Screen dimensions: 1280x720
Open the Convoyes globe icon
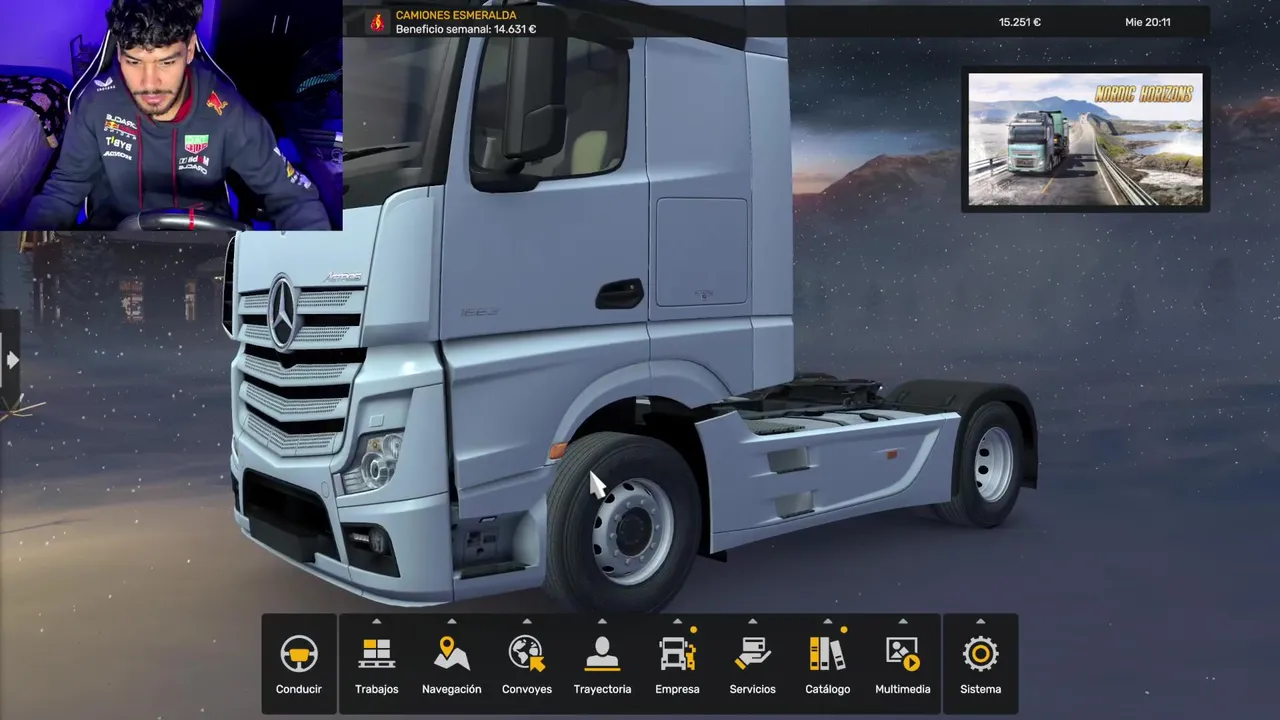click(527, 654)
